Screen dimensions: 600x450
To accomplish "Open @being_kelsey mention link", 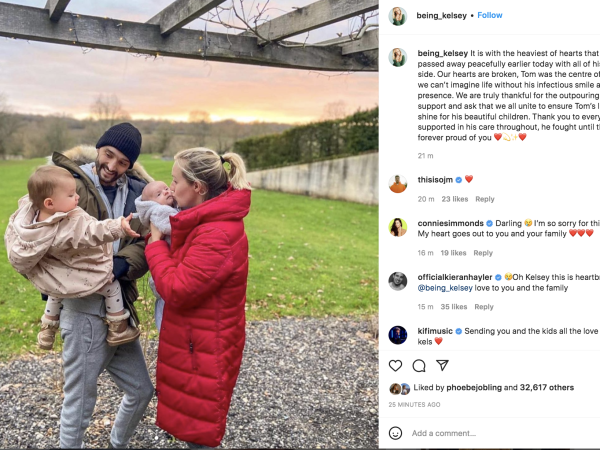I will pos(445,288).
